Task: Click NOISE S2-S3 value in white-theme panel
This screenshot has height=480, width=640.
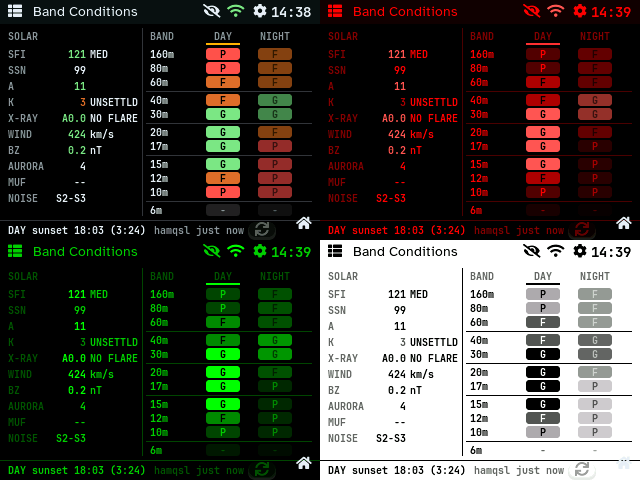Action: click(391, 438)
